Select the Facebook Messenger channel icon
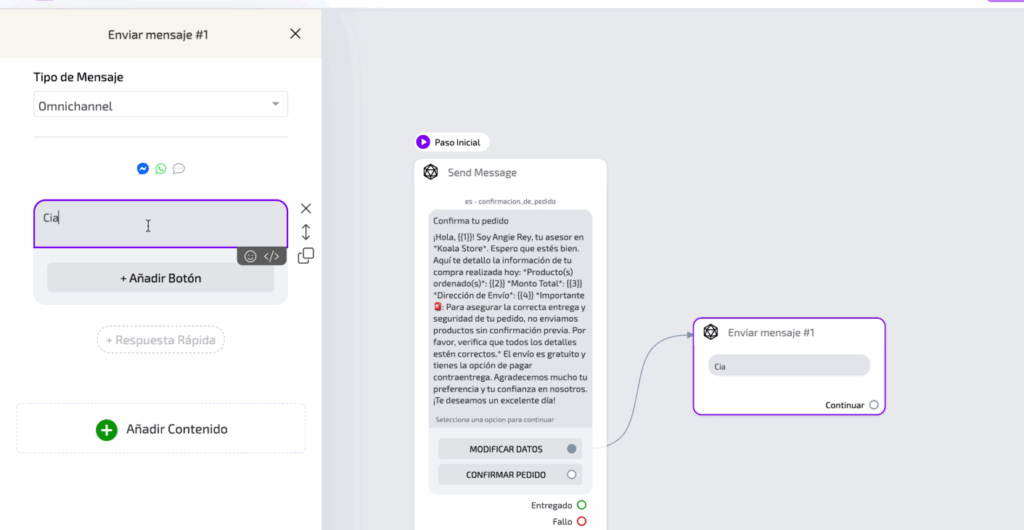 (x=143, y=169)
